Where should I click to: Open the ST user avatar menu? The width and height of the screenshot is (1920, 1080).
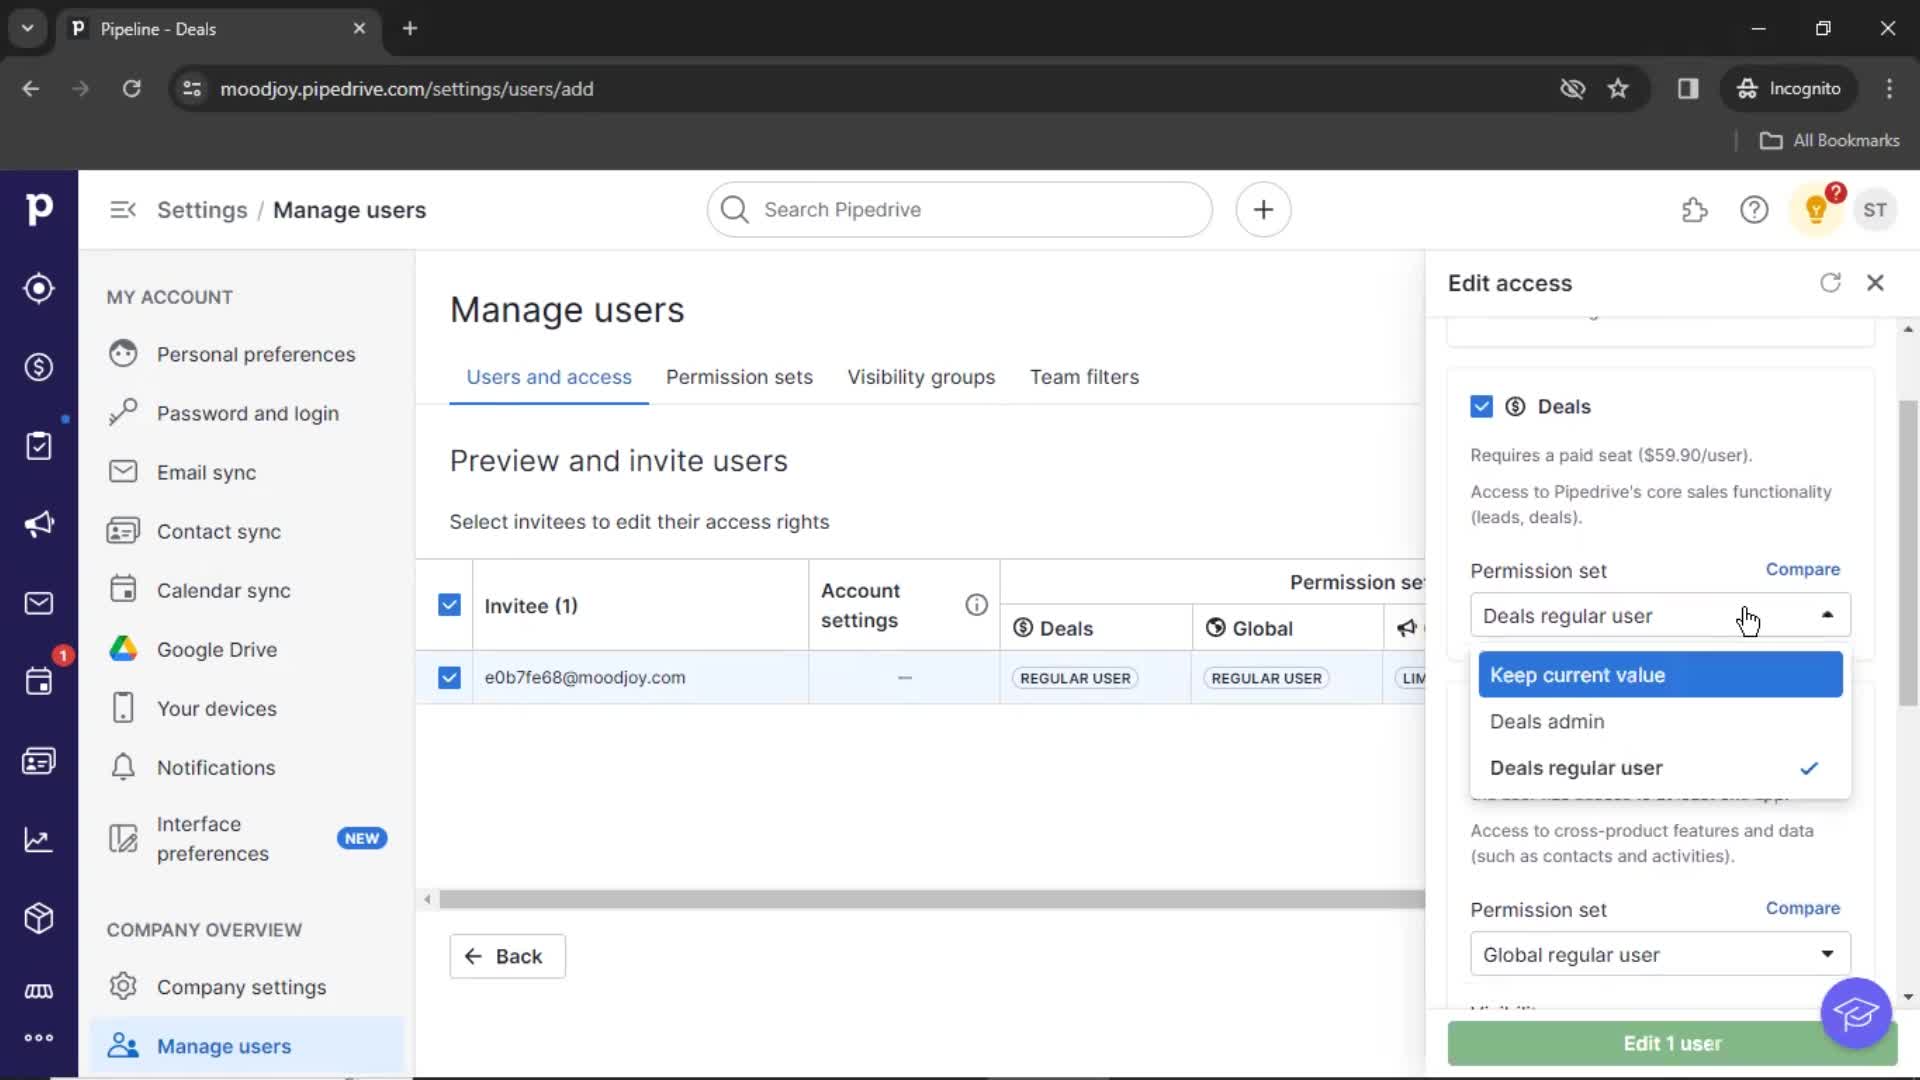(1875, 210)
